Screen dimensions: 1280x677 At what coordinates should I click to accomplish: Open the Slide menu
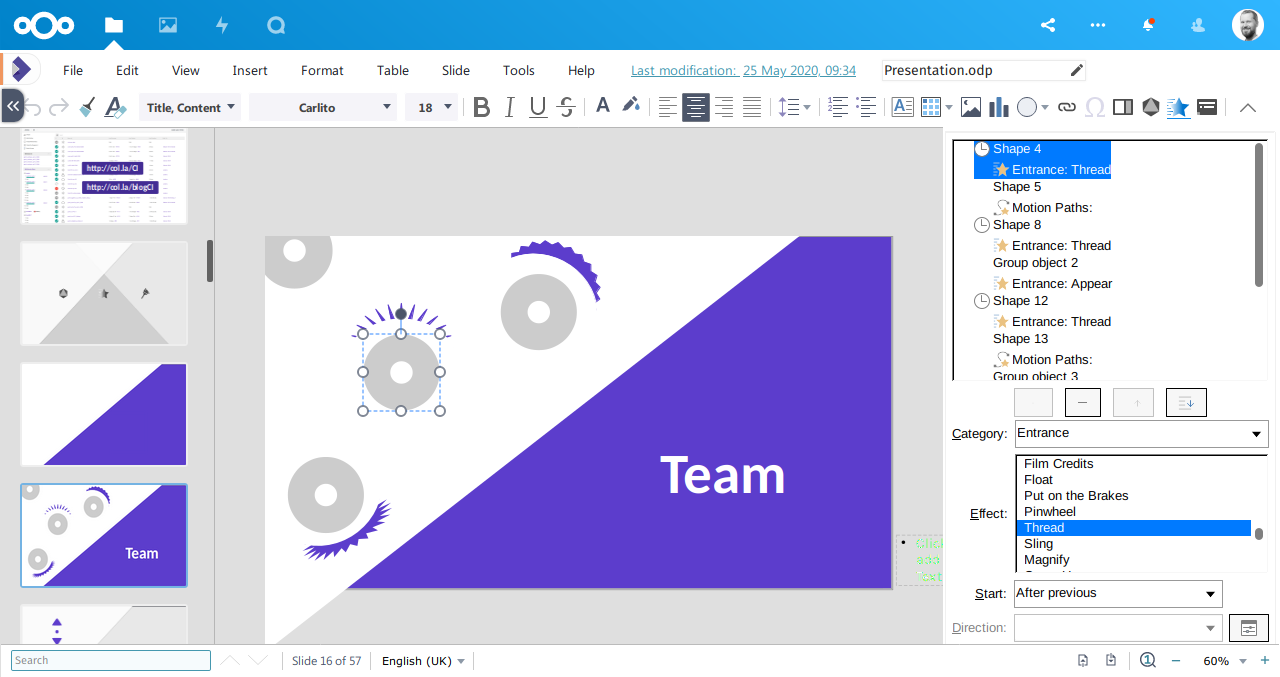(455, 70)
